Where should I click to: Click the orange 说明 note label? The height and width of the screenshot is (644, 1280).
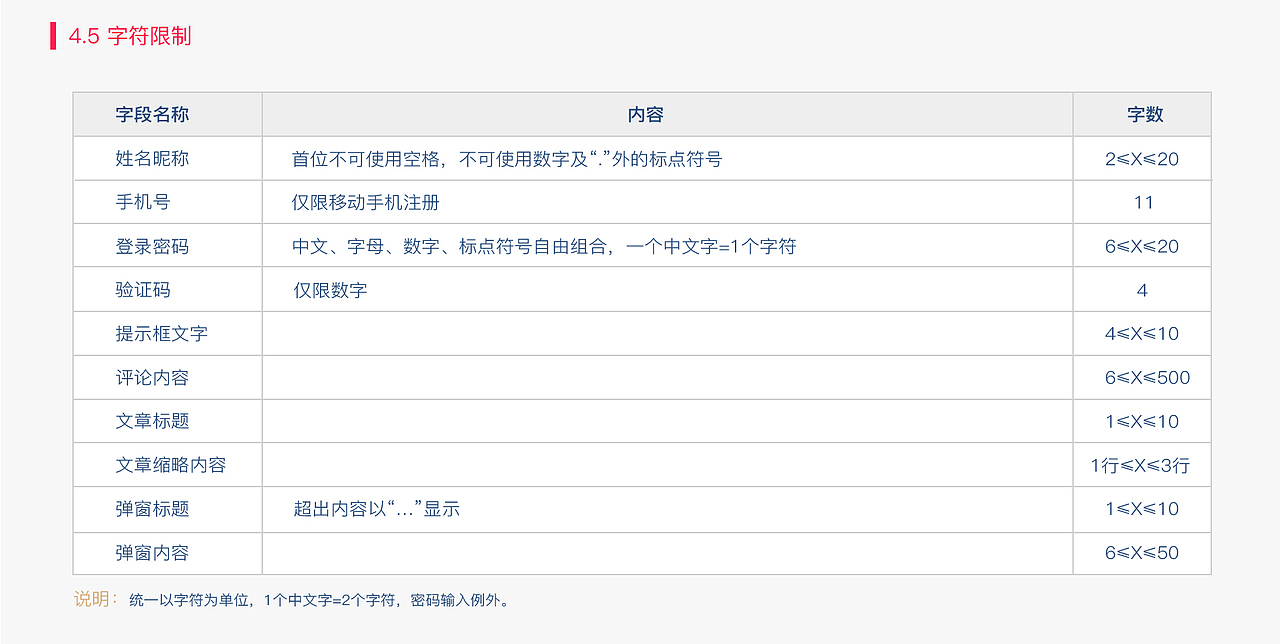point(95,599)
